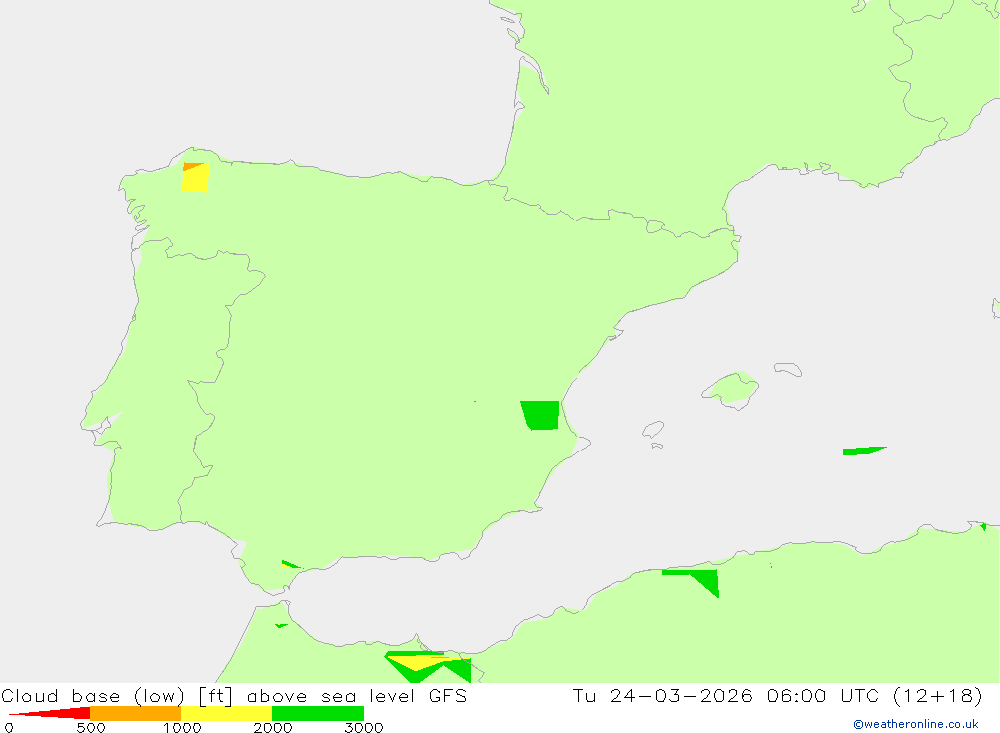1000x733 pixels.
Task: Click the legend value label 1000
Action: point(182,728)
